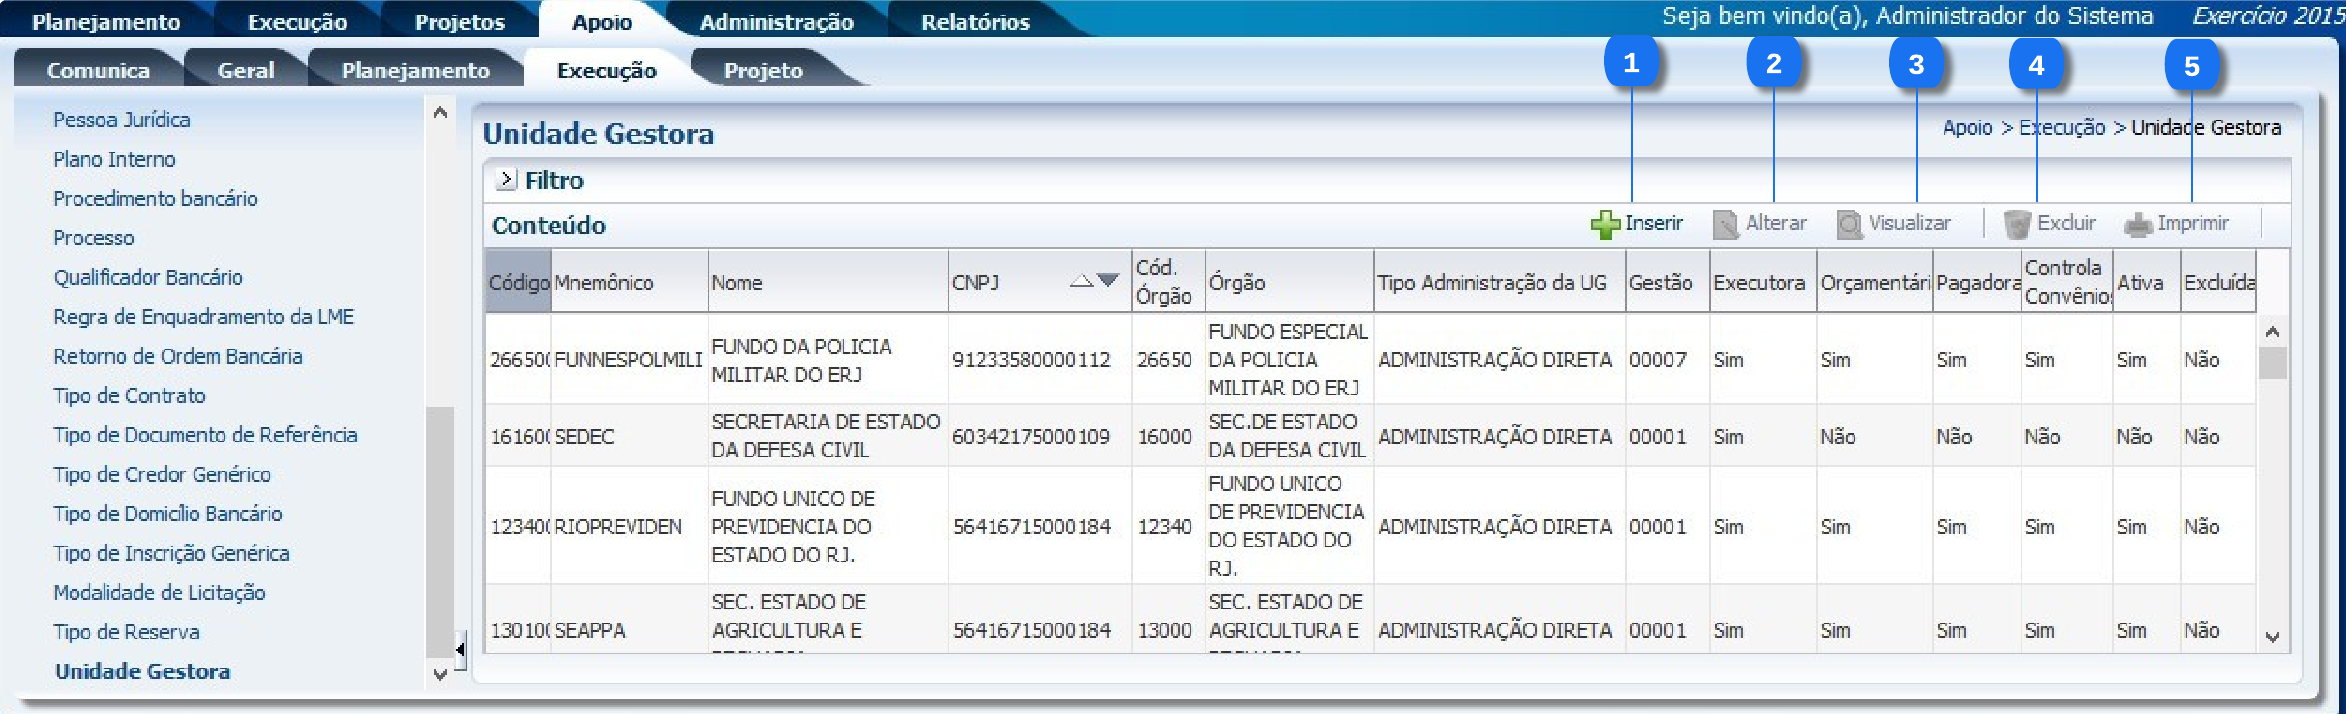Open the Administração top tab
The image size is (2346, 714).
click(x=776, y=22)
